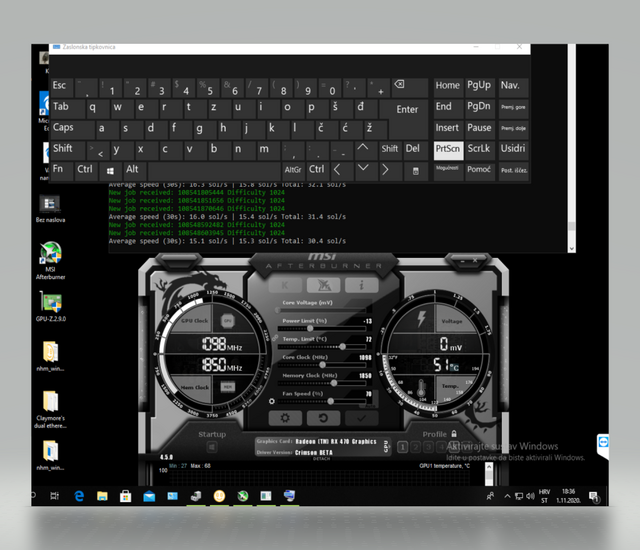
Task: Open Microsoft Store from the taskbar
Action: 125,496
